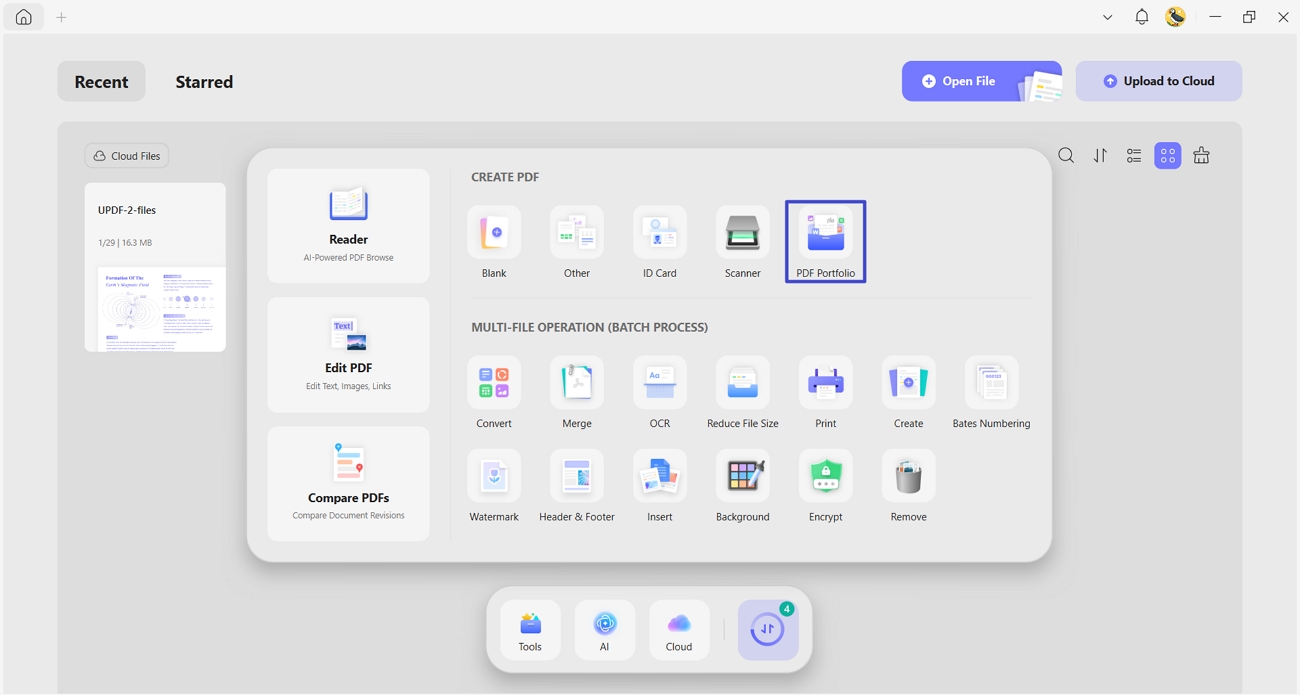Switch to the Starred tab
This screenshot has width=1300, height=695.
[x=204, y=82]
